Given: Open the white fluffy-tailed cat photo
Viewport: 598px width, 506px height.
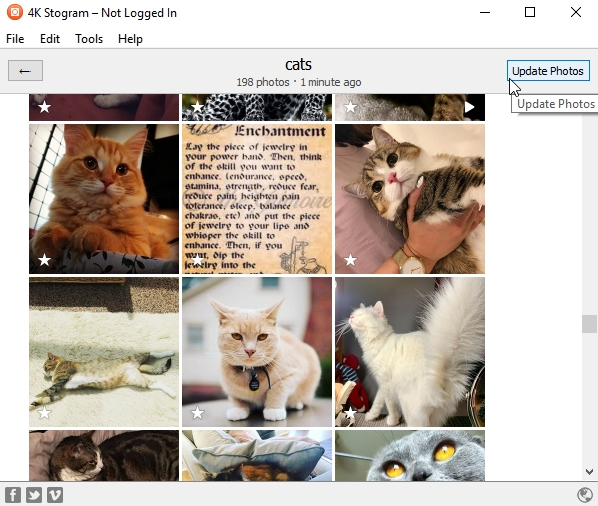Looking at the screenshot, I should [410, 352].
